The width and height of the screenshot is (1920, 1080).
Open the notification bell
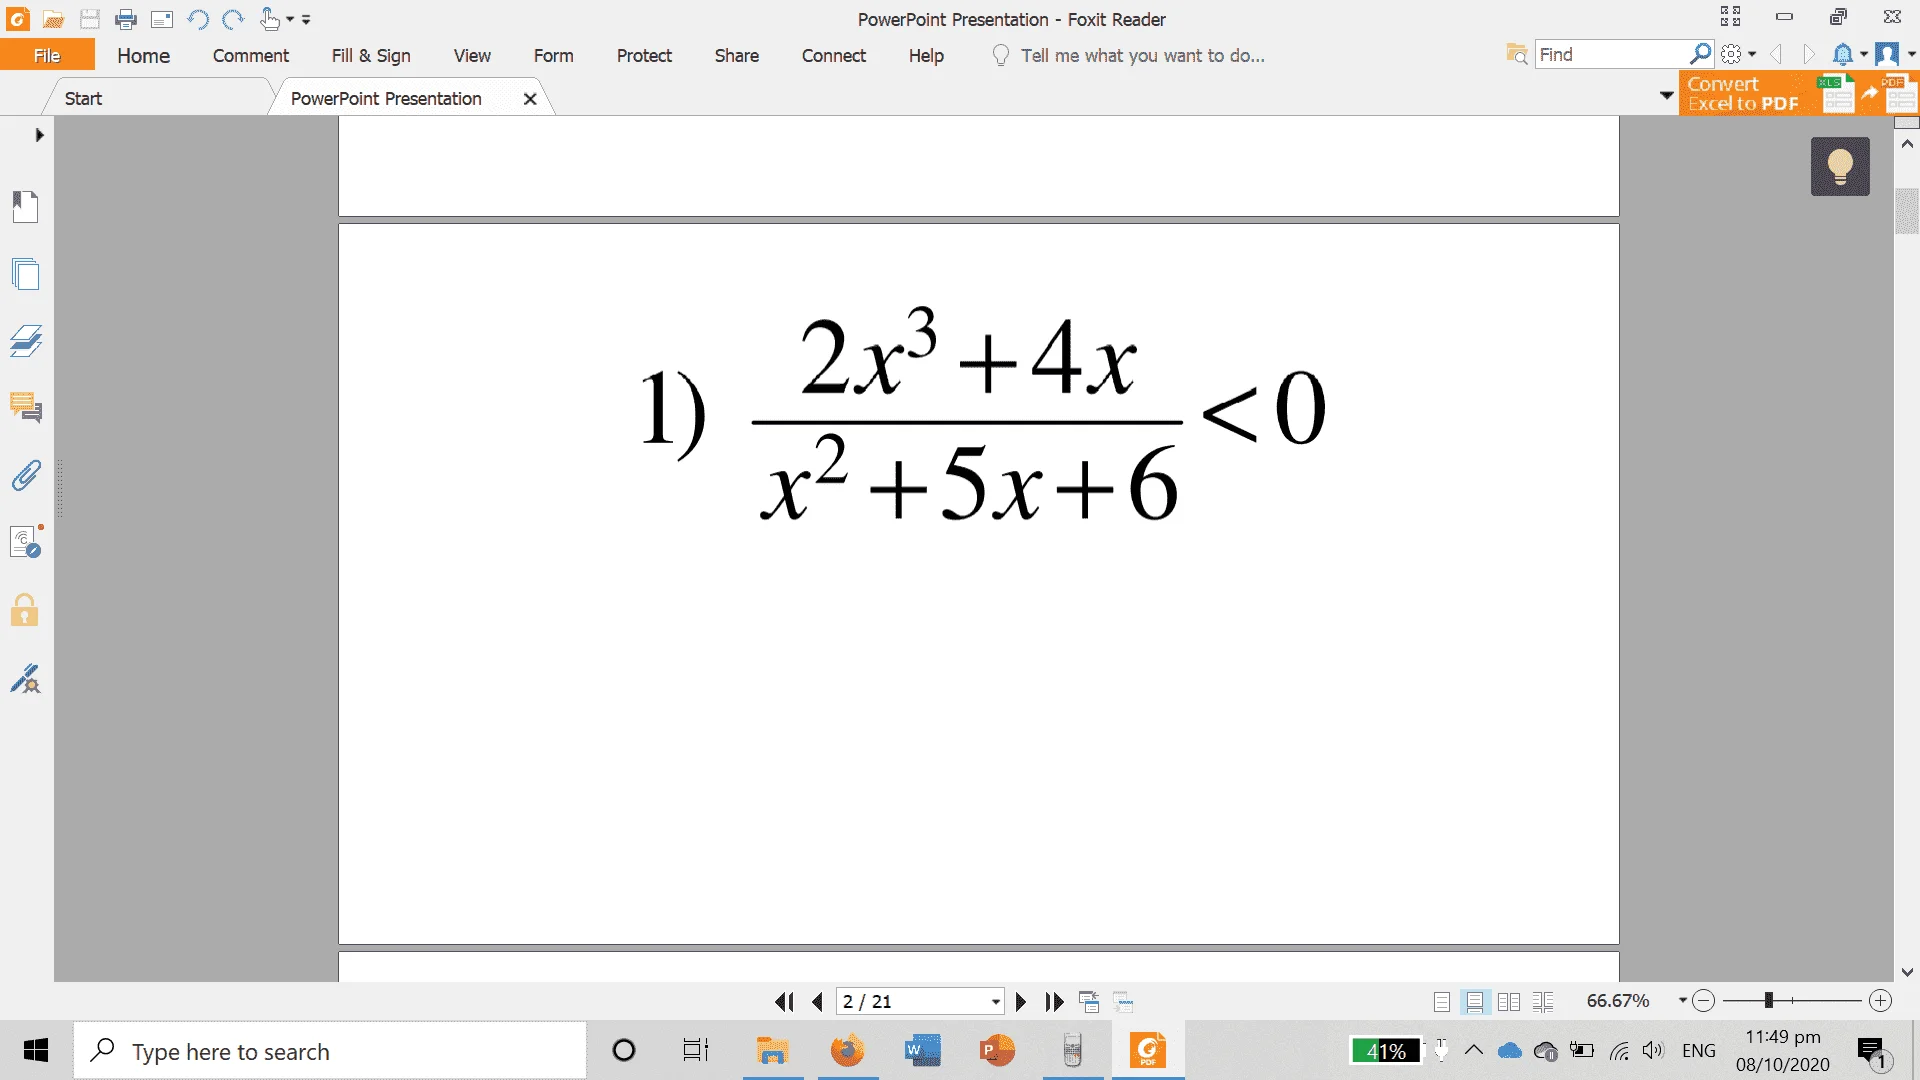[x=1843, y=54]
